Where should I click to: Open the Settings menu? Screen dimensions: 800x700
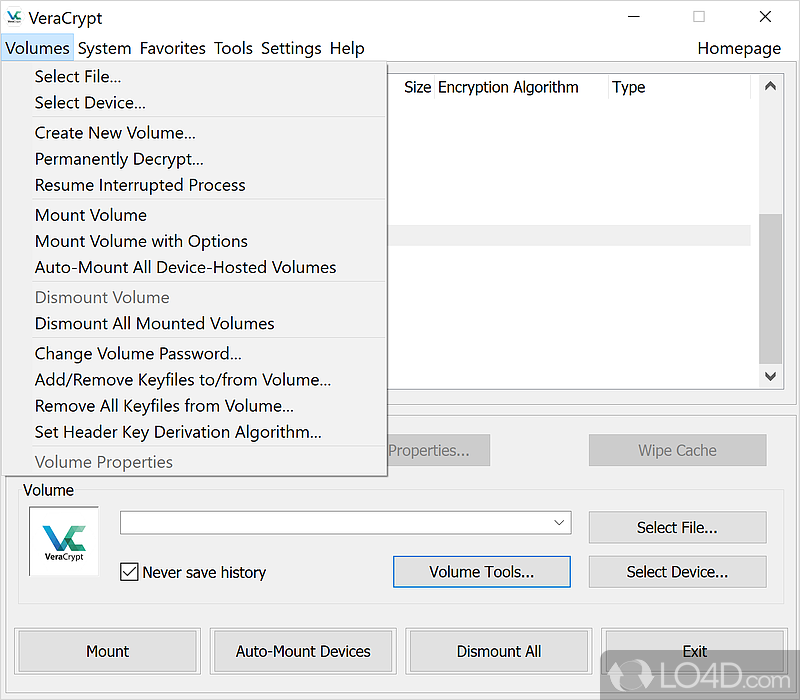click(291, 48)
